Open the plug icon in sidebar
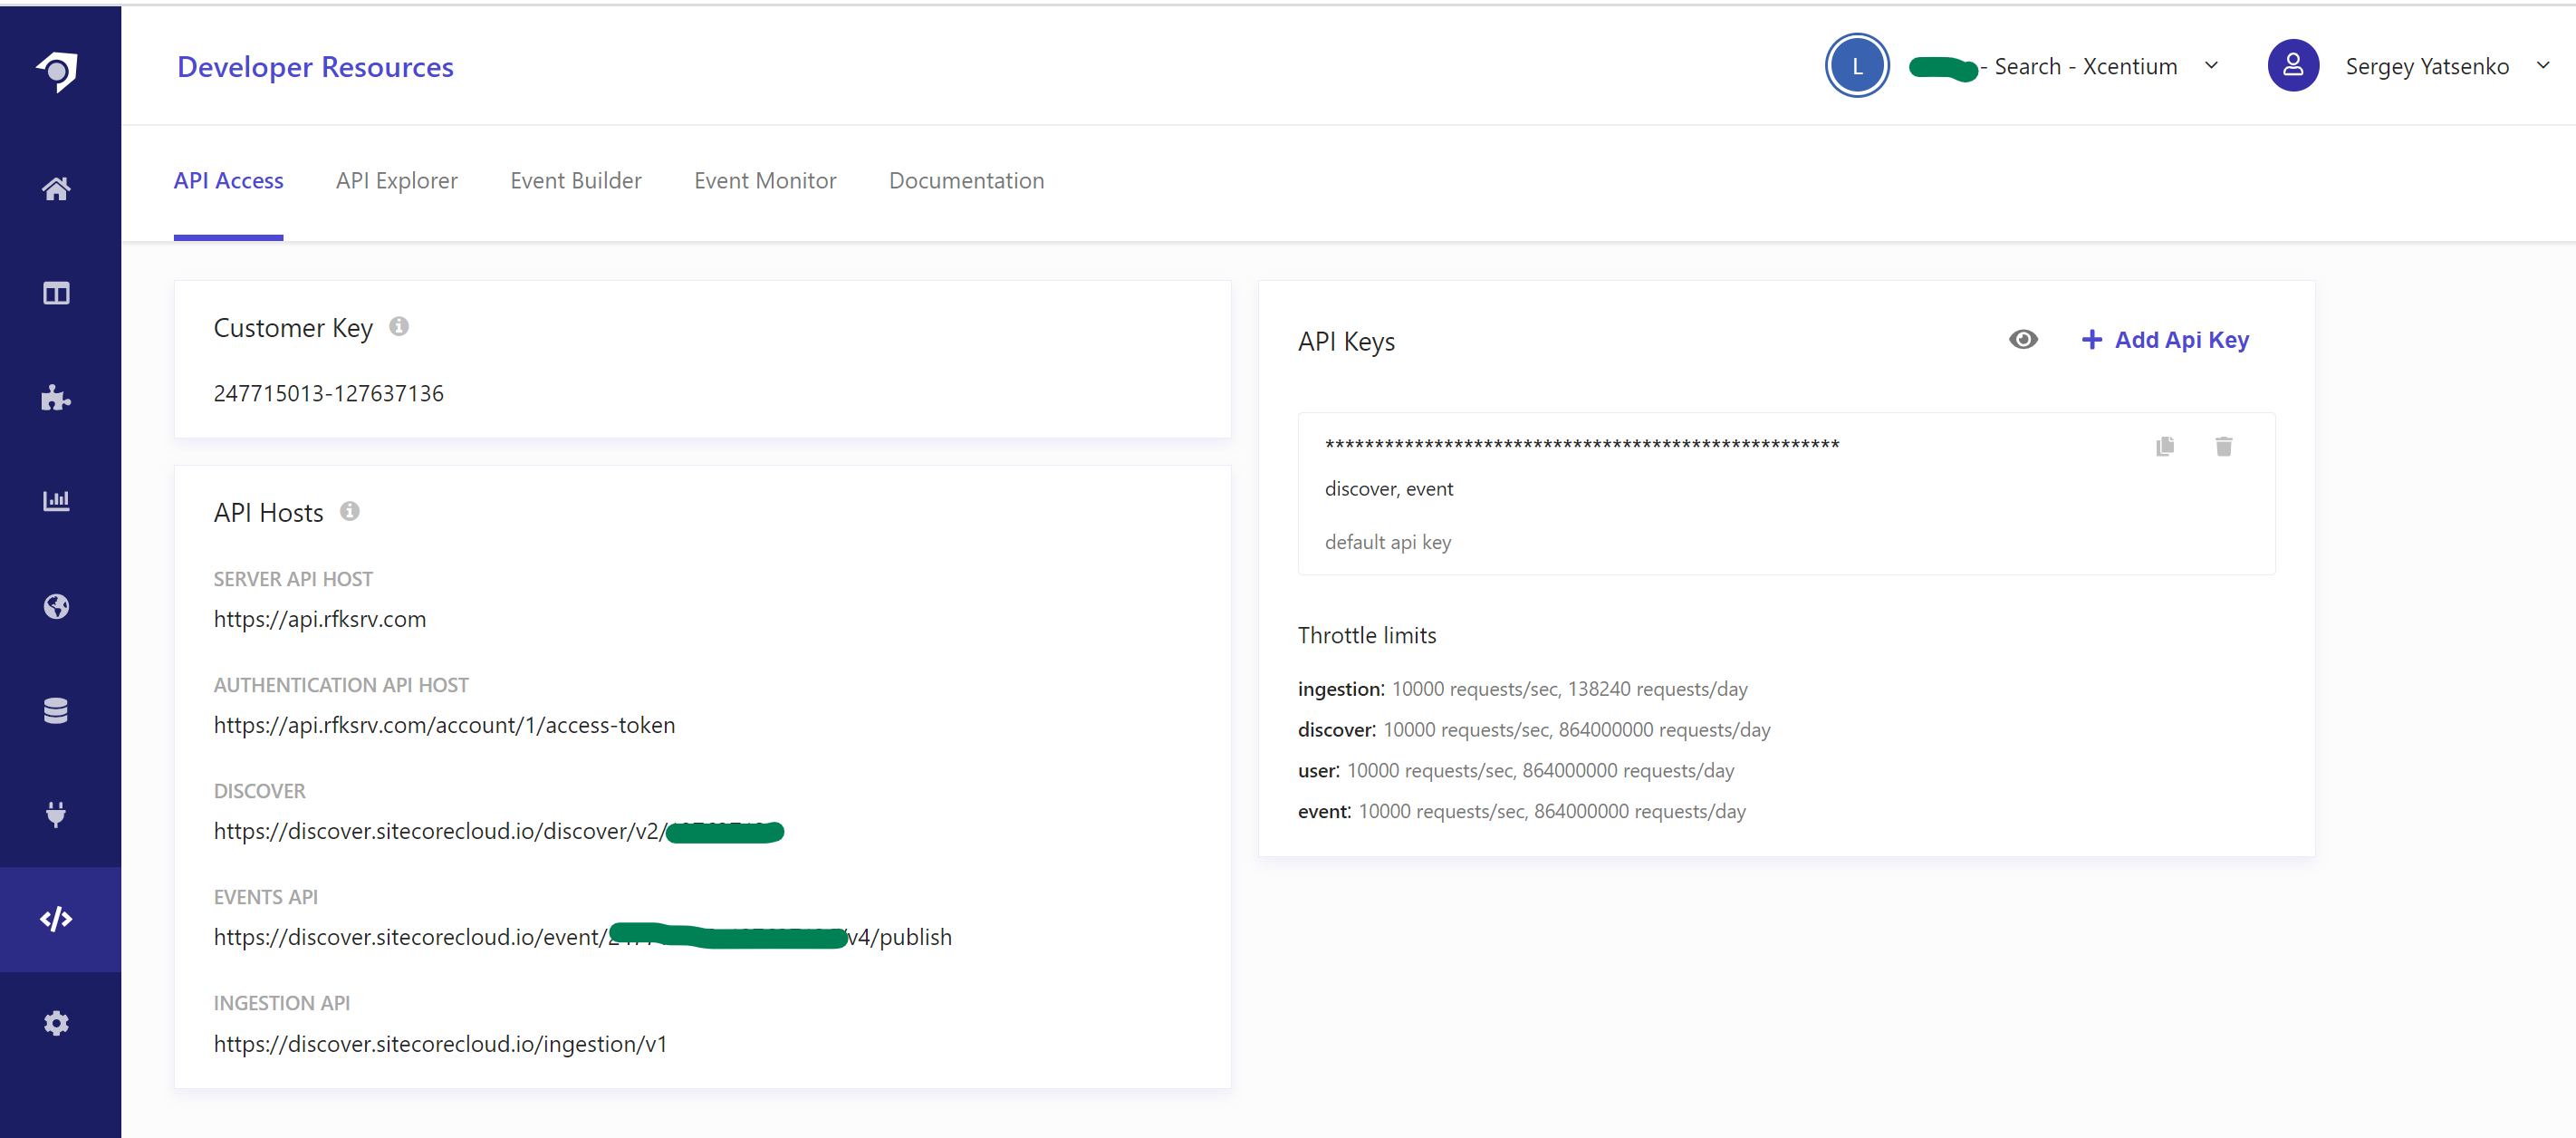 pyautogui.click(x=56, y=814)
